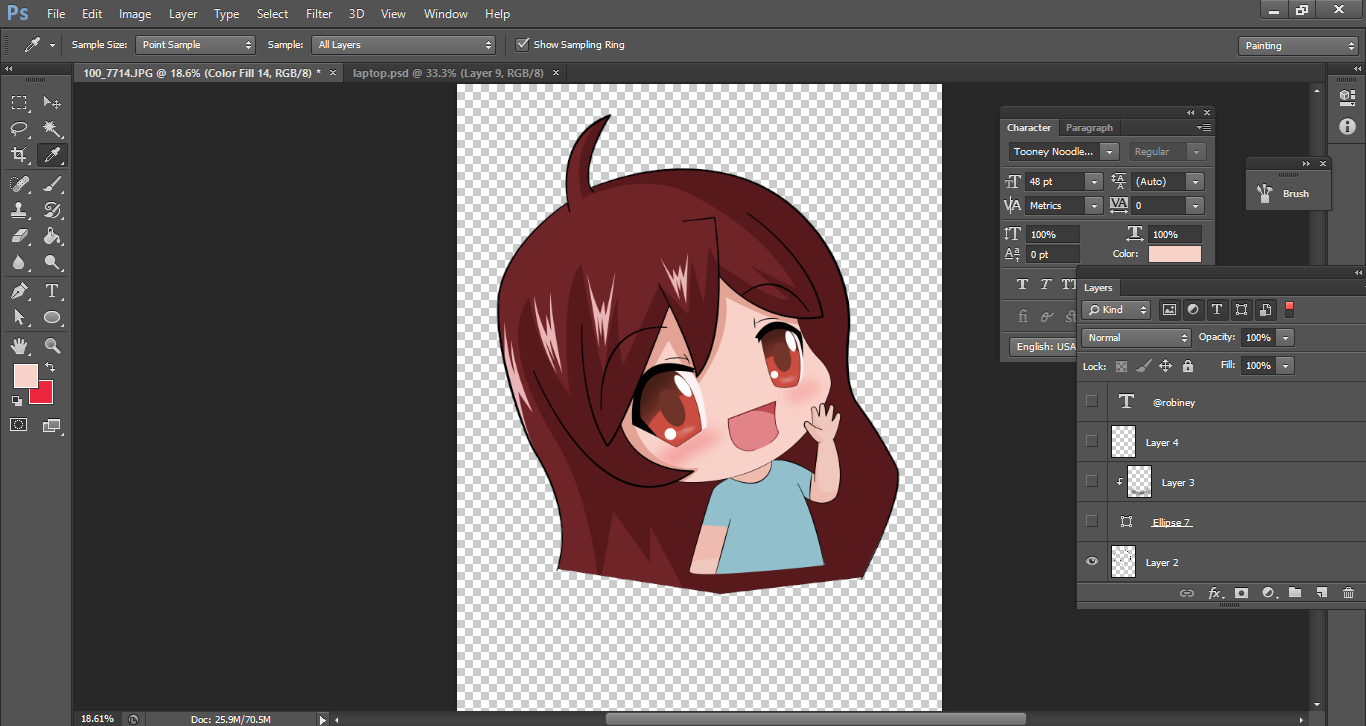Select the Ellipse shape tool
This screenshot has width=1366, height=726.
click(x=52, y=317)
